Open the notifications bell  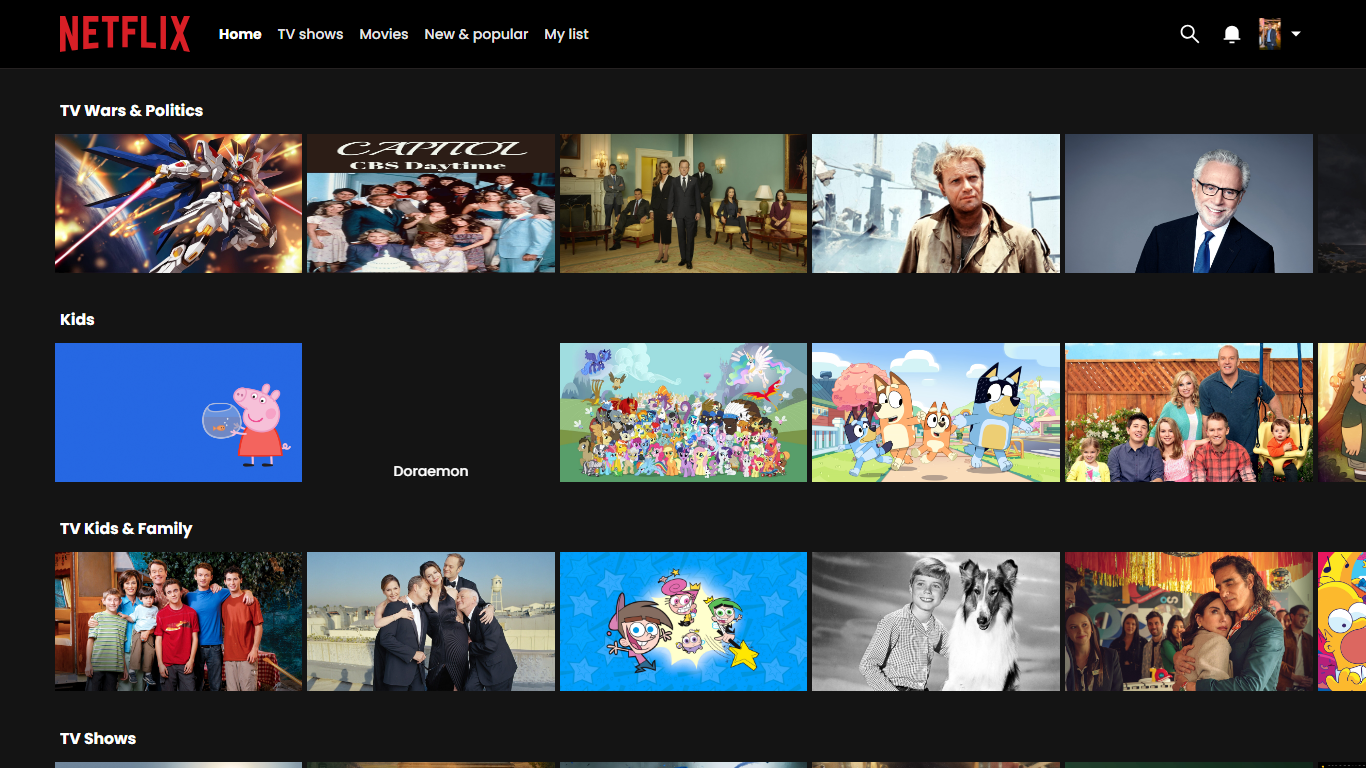[x=1232, y=34]
